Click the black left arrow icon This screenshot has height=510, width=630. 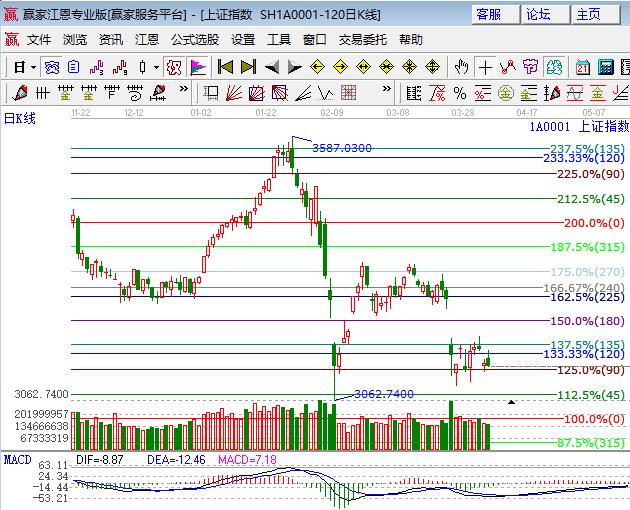pos(271,67)
